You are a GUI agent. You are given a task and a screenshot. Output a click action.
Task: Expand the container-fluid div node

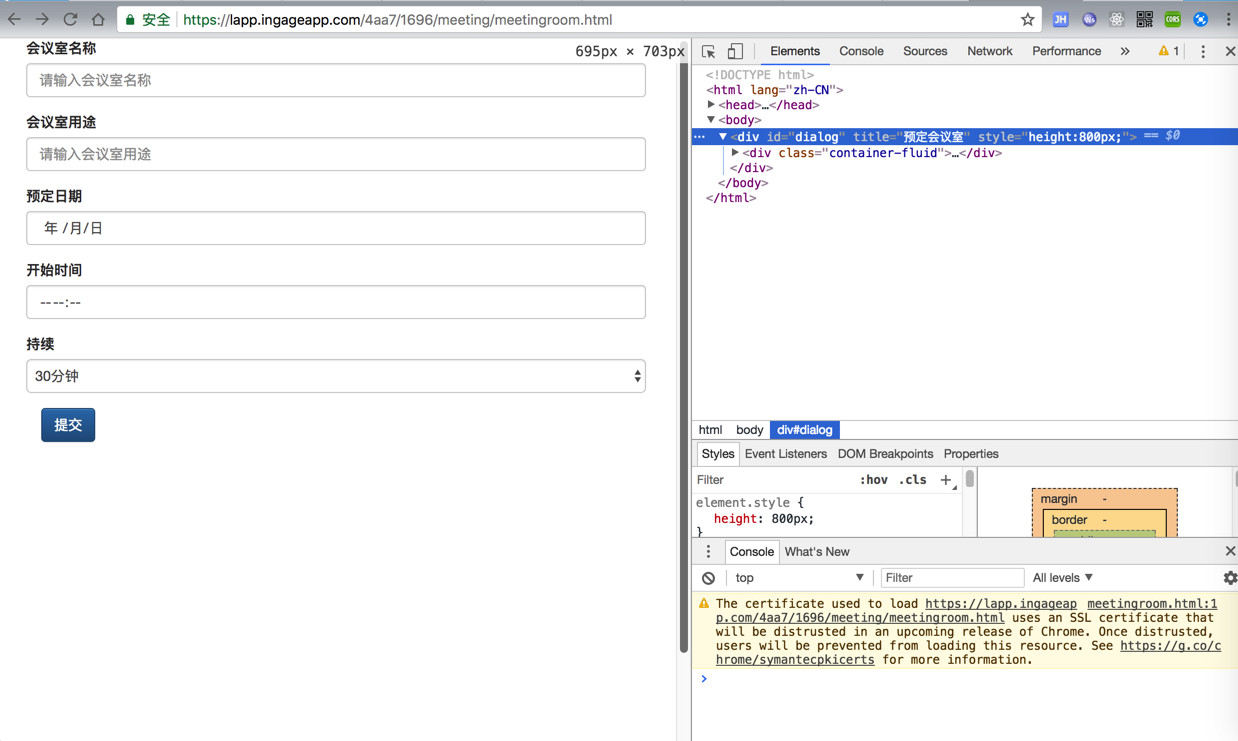tap(735, 153)
